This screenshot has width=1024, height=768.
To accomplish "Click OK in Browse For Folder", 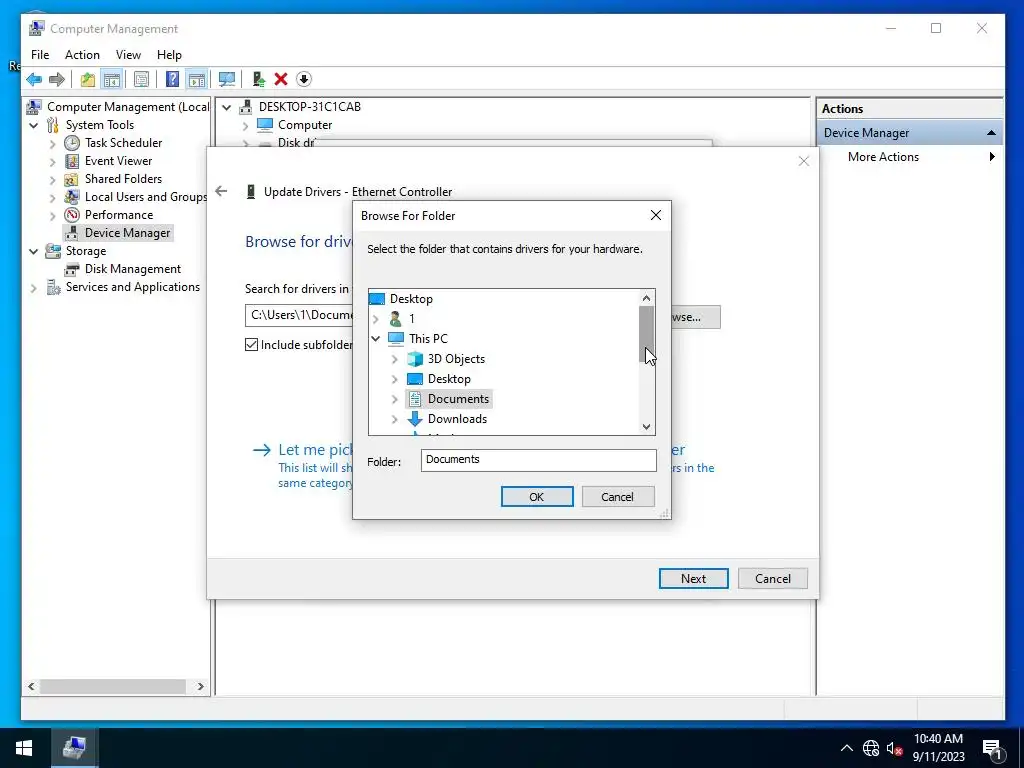I will (x=537, y=497).
